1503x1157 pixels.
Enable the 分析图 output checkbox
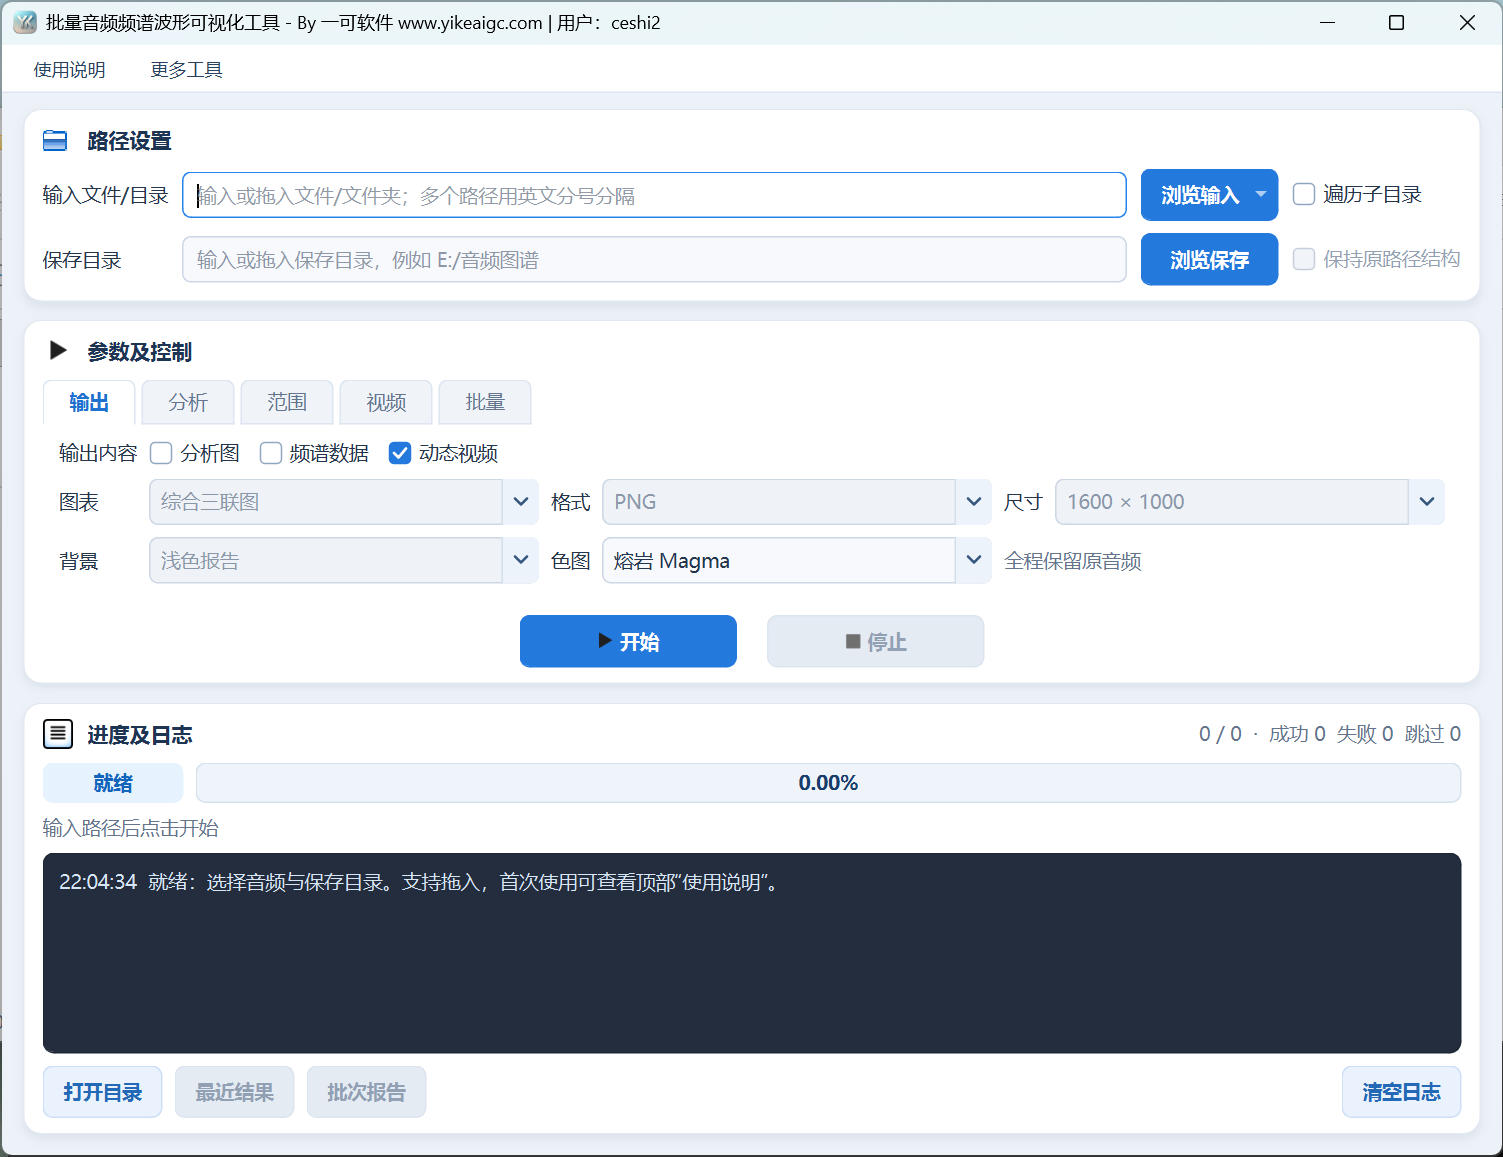[161, 453]
